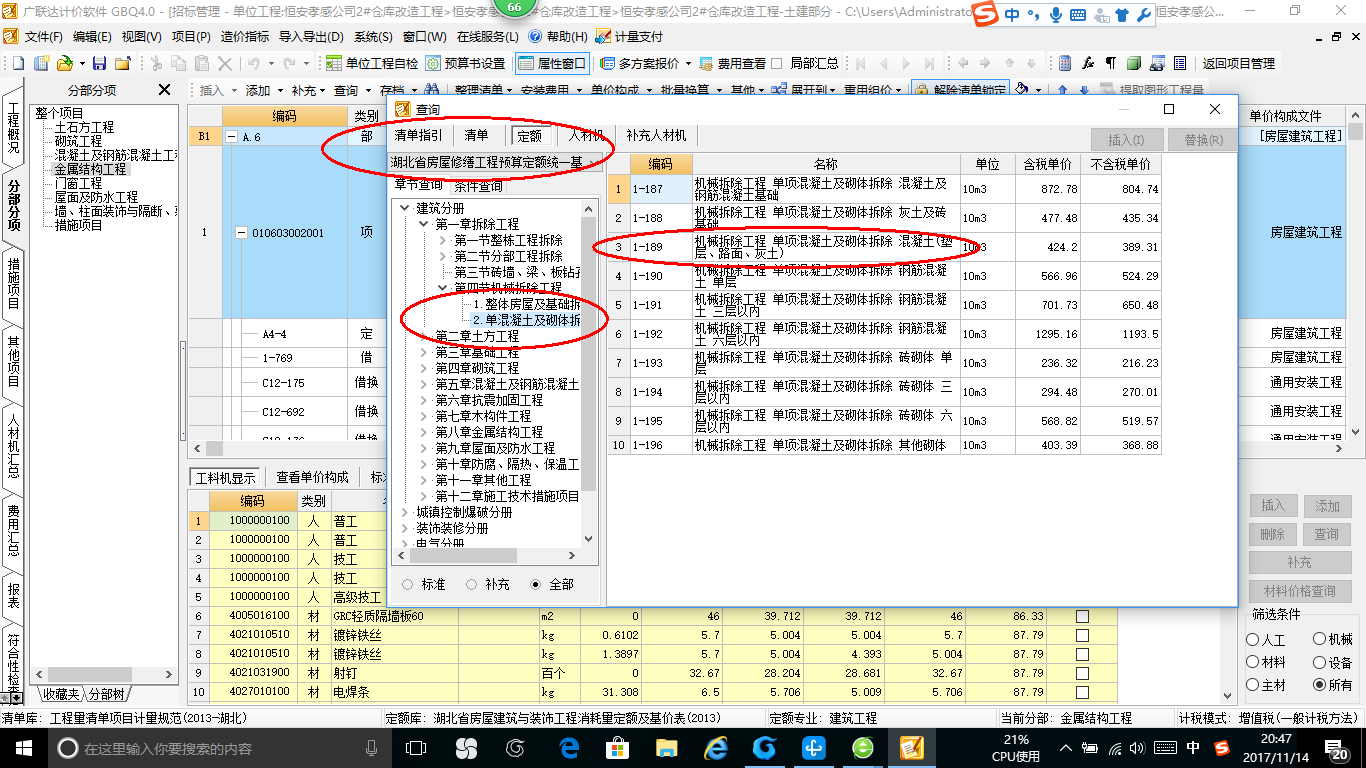Image resolution: width=1366 pixels, height=768 pixels.
Task: Open the 措施项目 vertical side tab
Action: (13, 285)
